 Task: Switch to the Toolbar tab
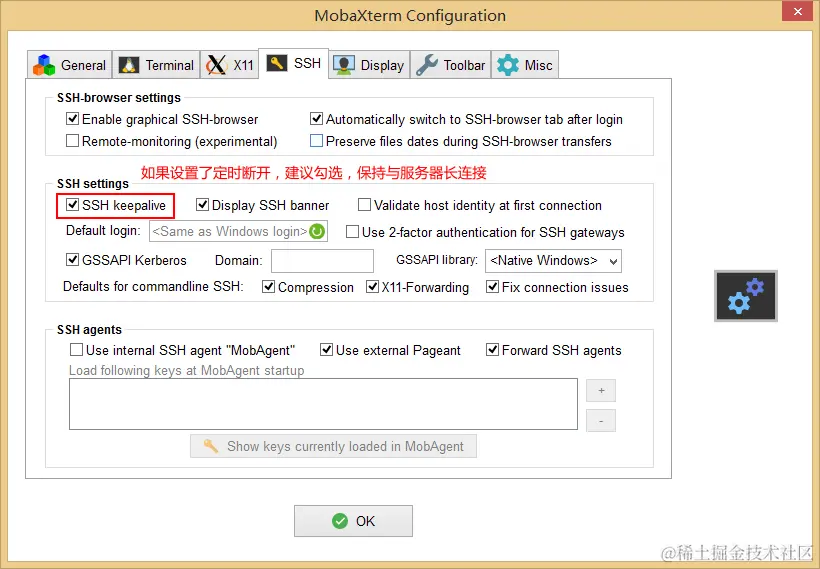tap(451, 65)
